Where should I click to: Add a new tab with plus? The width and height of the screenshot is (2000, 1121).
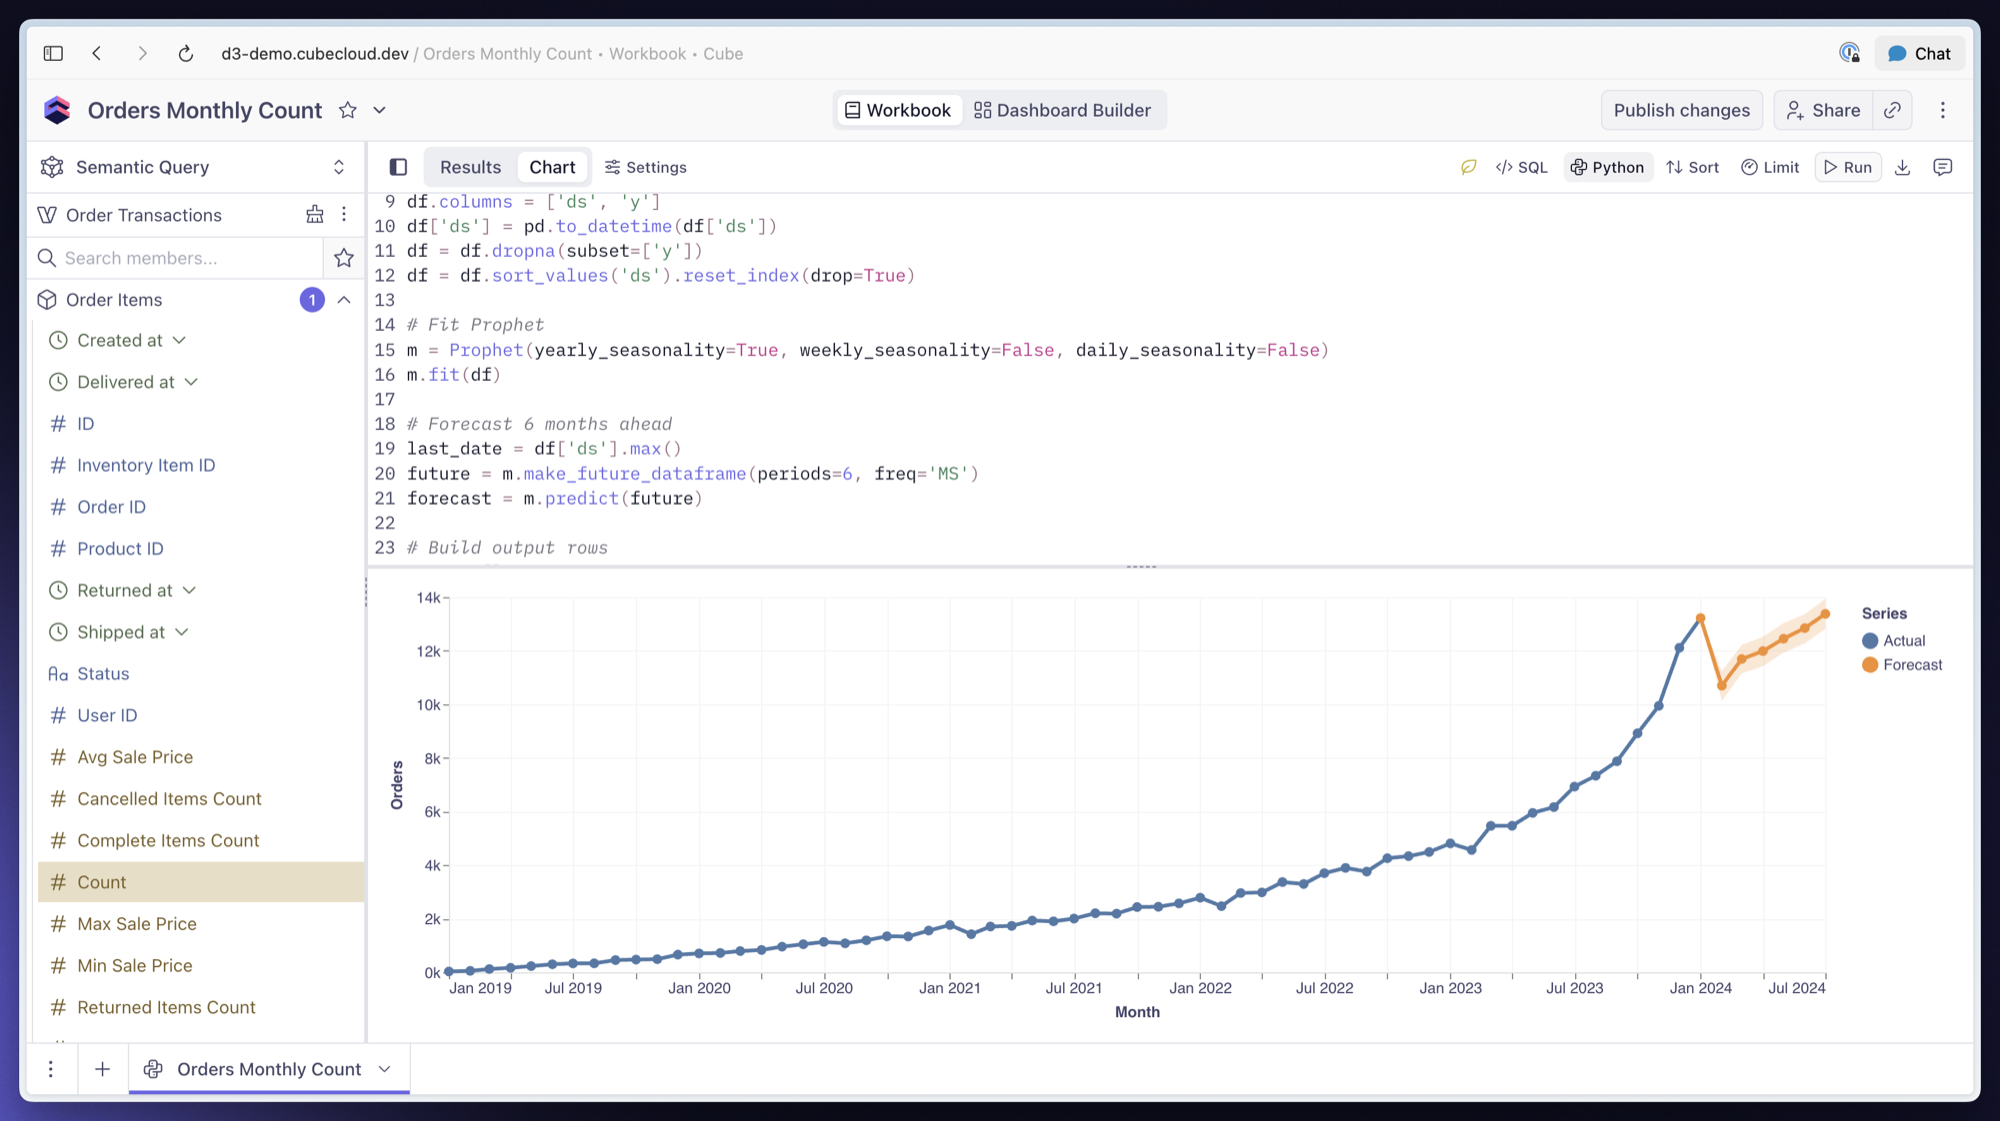pyautogui.click(x=102, y=1069)
